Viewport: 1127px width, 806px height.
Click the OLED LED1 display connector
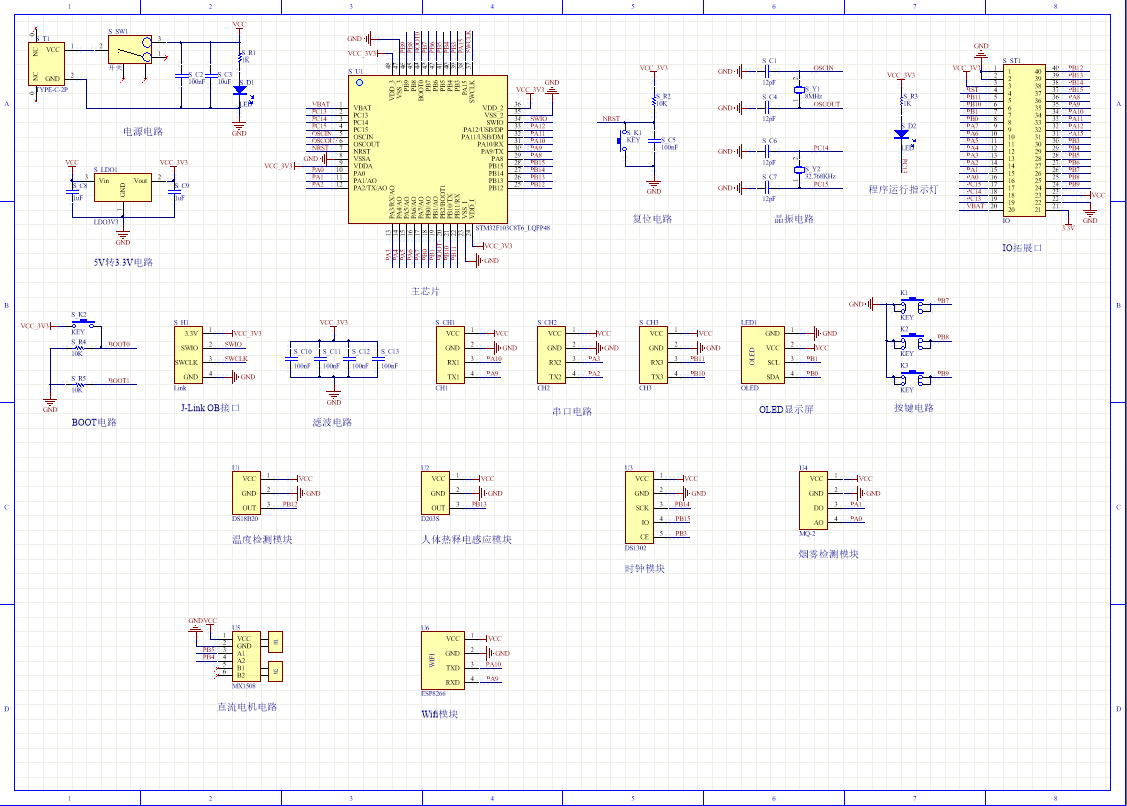click(763, 354)
